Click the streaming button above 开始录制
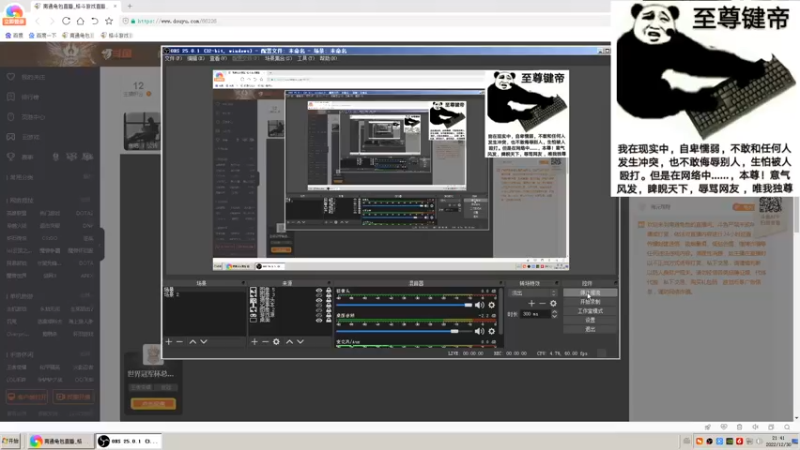Screen dimensions: 800x450 [x=590, y=292]
